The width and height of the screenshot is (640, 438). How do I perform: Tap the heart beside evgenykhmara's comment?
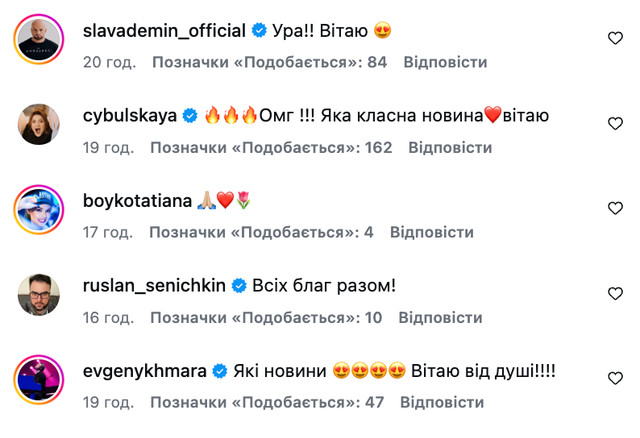pyautogui.click(x=616, y=378)
